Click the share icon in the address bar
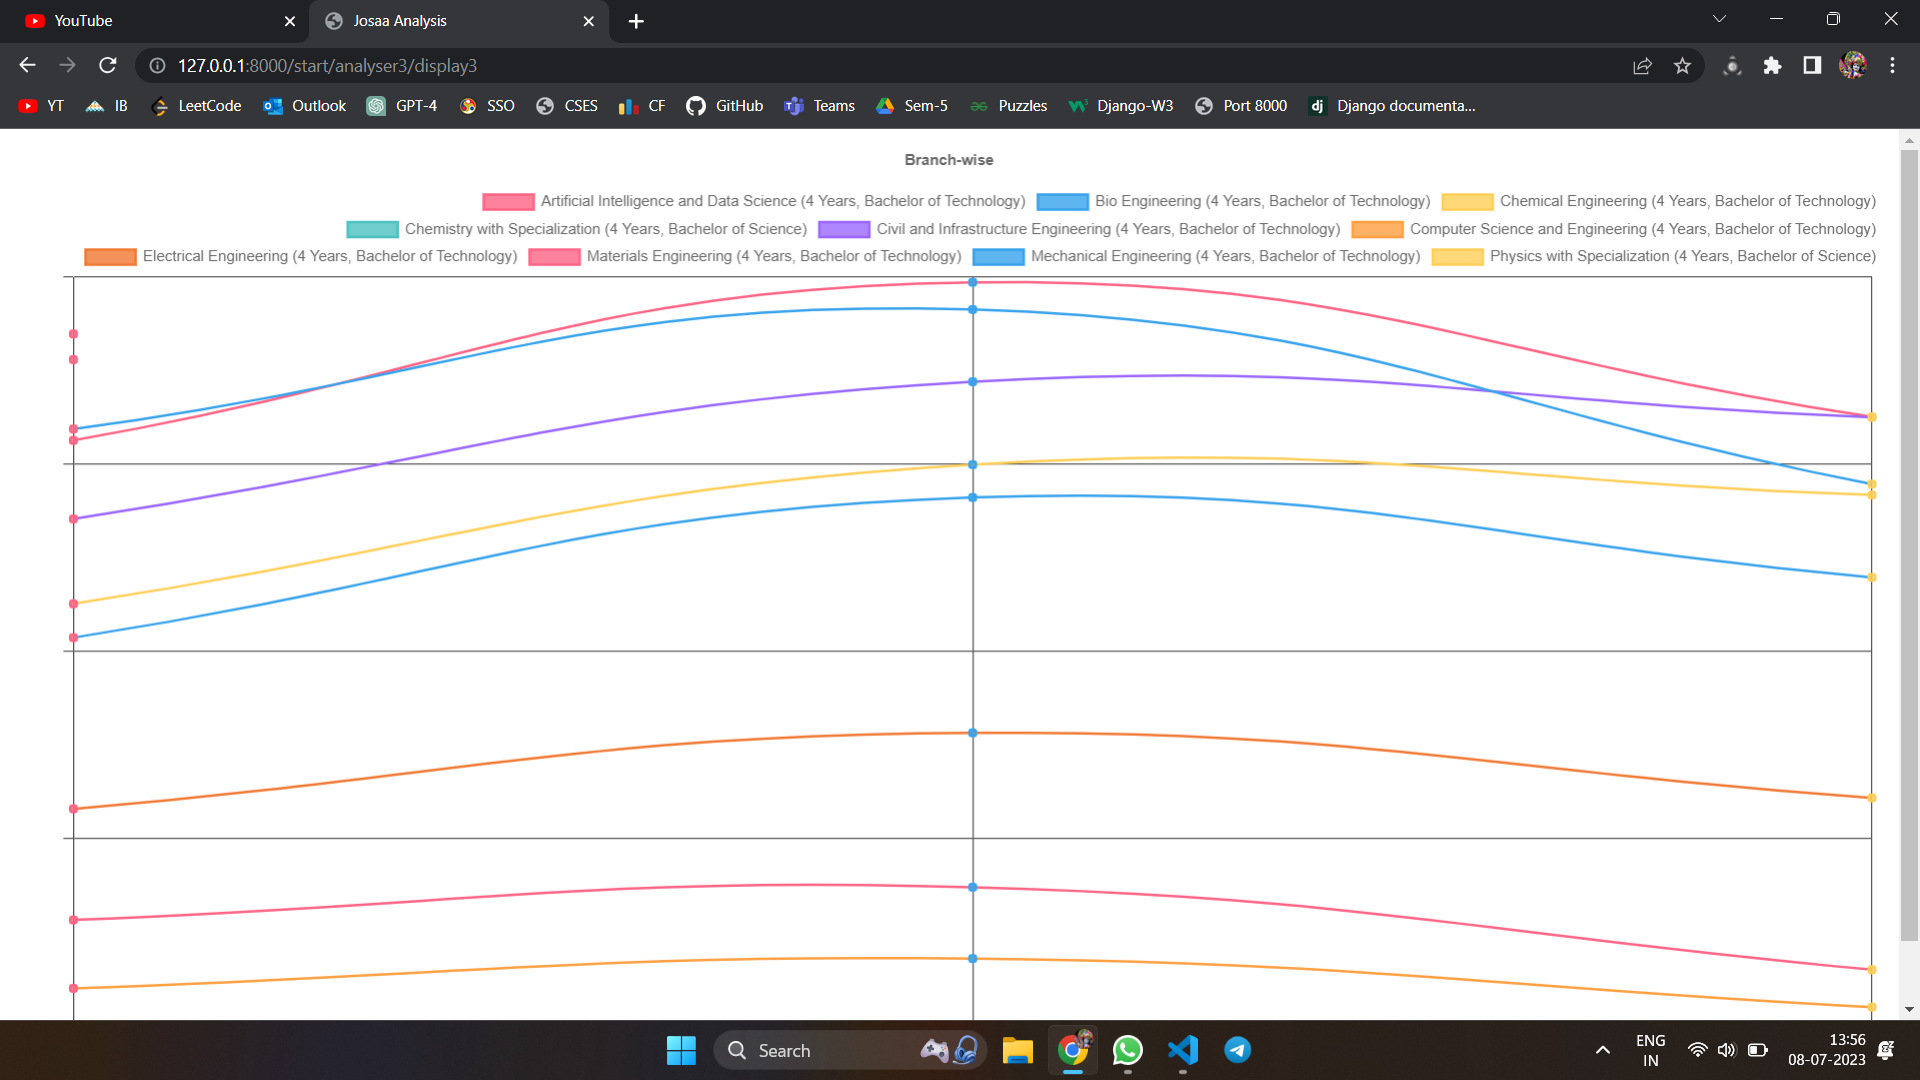The image size is (1920, 1080). tap(1642, 65)
